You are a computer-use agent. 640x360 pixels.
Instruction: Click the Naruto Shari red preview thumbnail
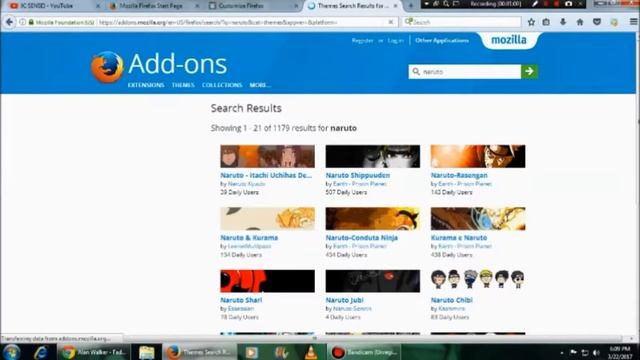267,280
